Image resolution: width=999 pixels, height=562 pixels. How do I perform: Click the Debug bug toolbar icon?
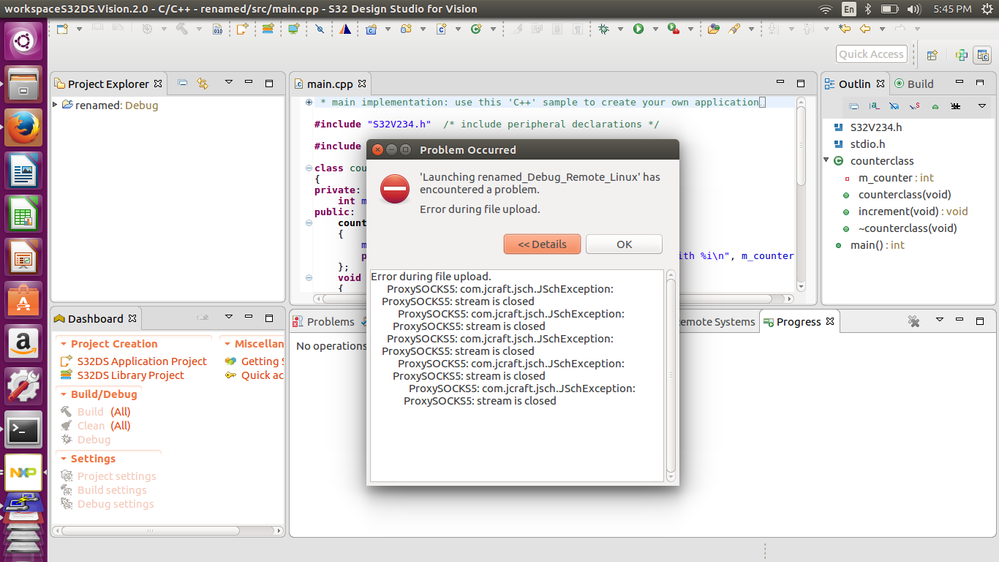point(603,29)
